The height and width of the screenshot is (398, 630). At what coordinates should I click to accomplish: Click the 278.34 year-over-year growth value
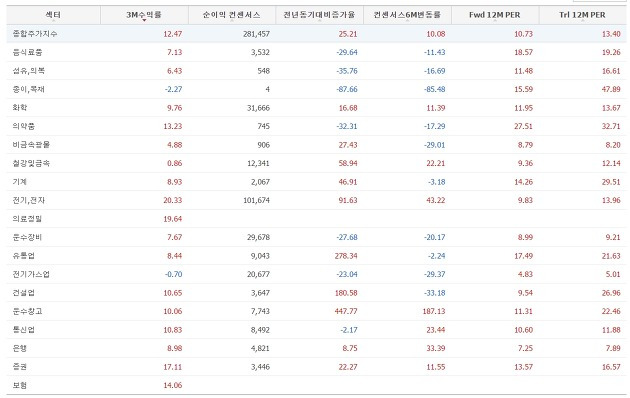click(x=346, y=256)
